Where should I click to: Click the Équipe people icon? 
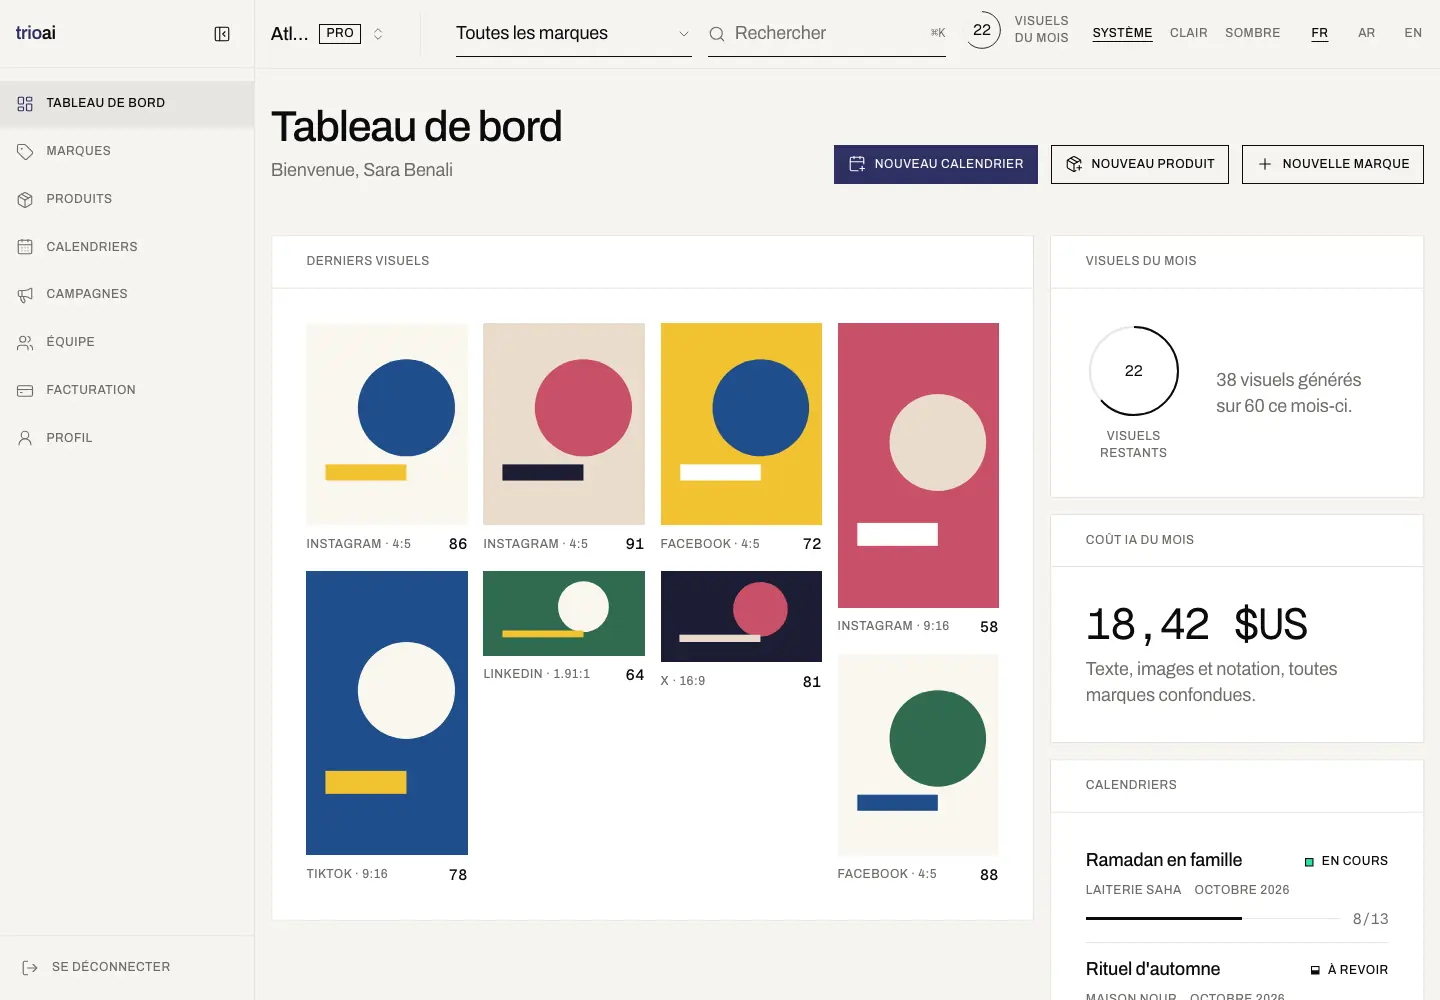[25, 342]
